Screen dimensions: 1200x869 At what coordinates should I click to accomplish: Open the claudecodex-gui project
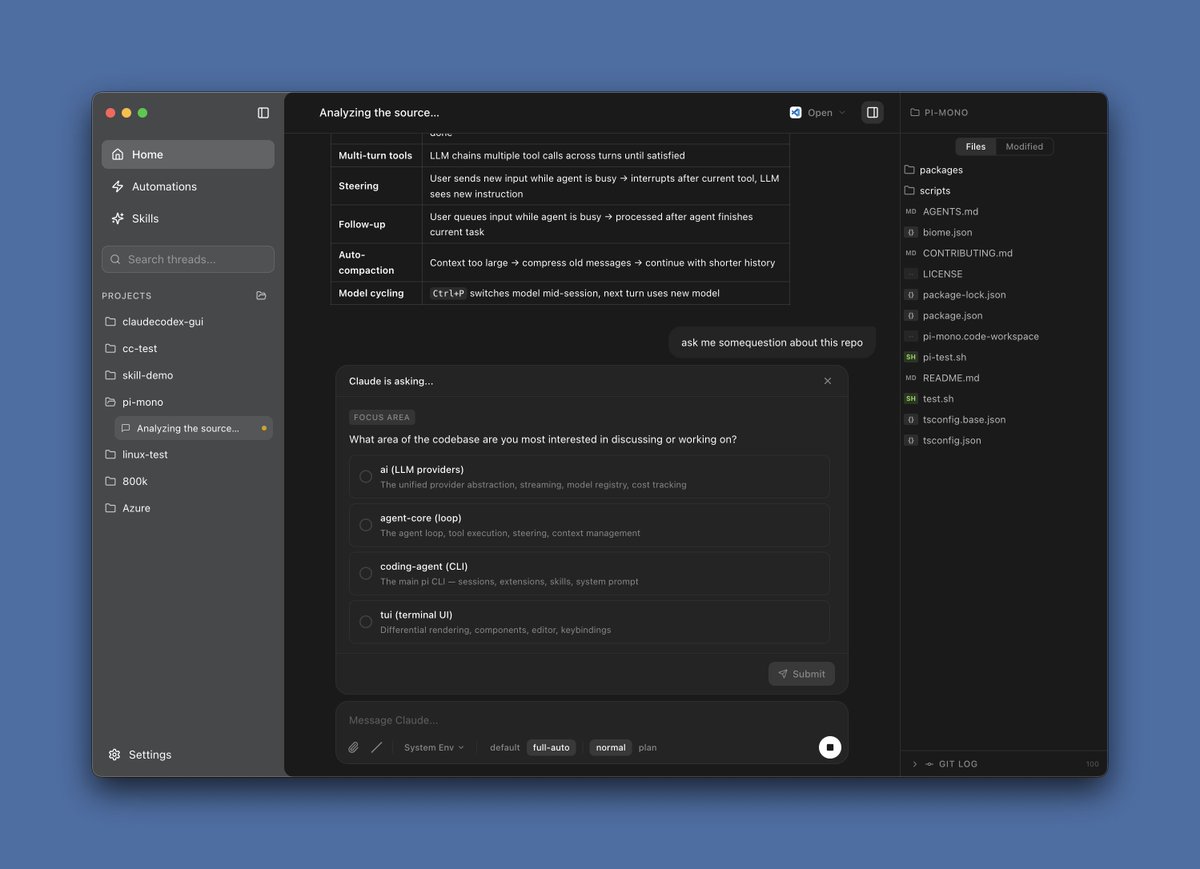point(188,322)
